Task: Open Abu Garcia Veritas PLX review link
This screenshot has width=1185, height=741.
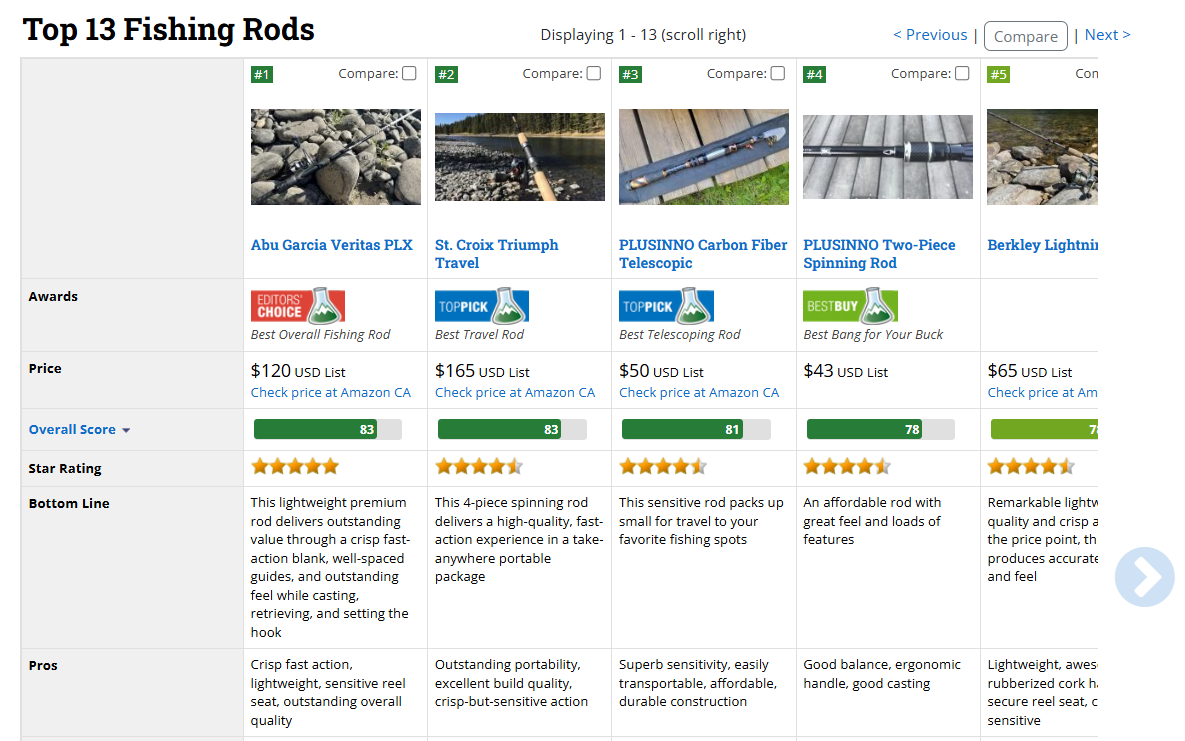Action: click(331, 245)
